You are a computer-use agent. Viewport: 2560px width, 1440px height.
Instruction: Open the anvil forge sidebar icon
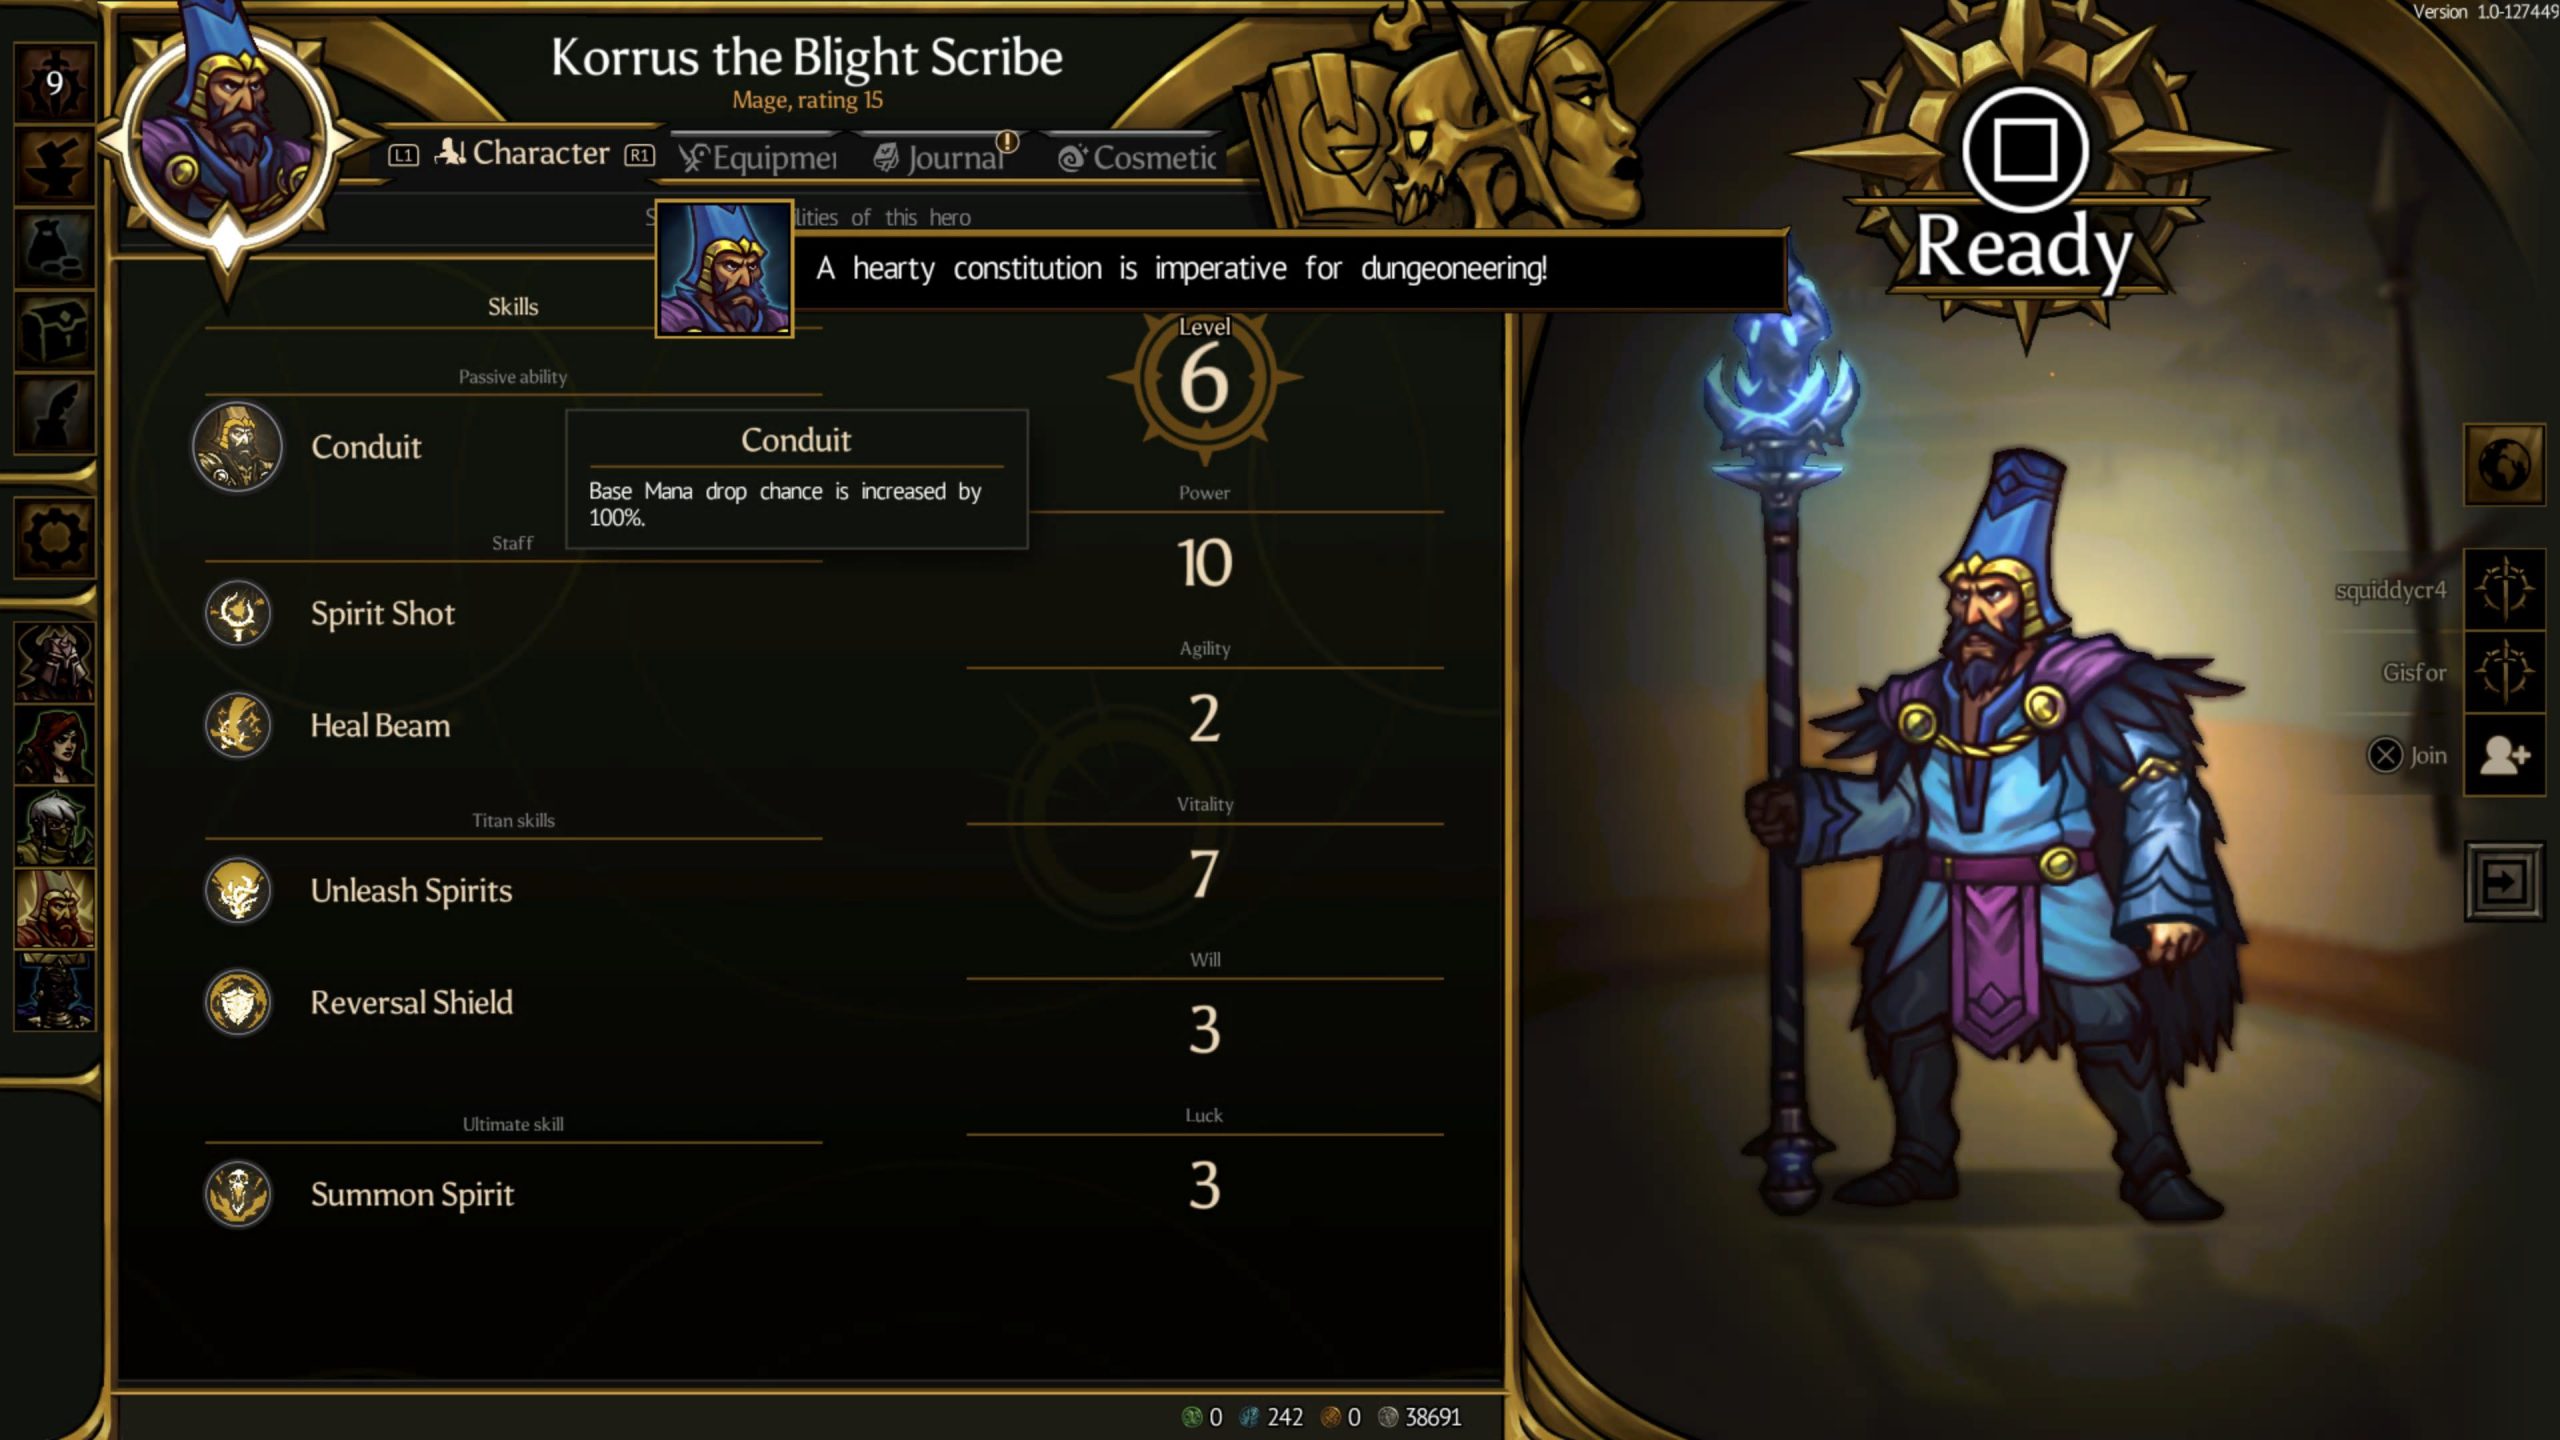click(x=54, y=166)
